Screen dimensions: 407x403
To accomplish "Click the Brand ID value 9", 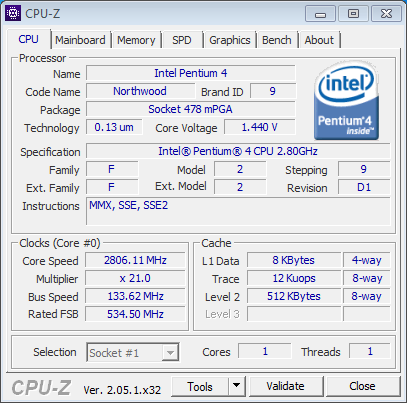I will coord(273,91).
